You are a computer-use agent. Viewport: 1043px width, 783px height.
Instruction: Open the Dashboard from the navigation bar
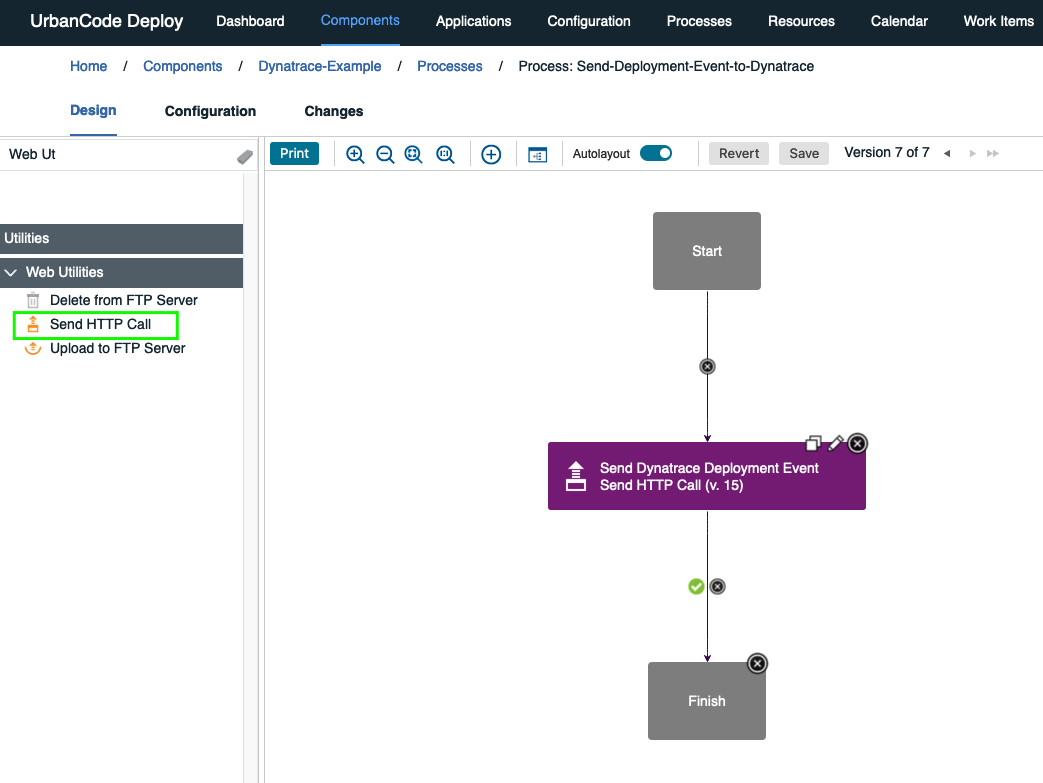(x=250, y=21)
